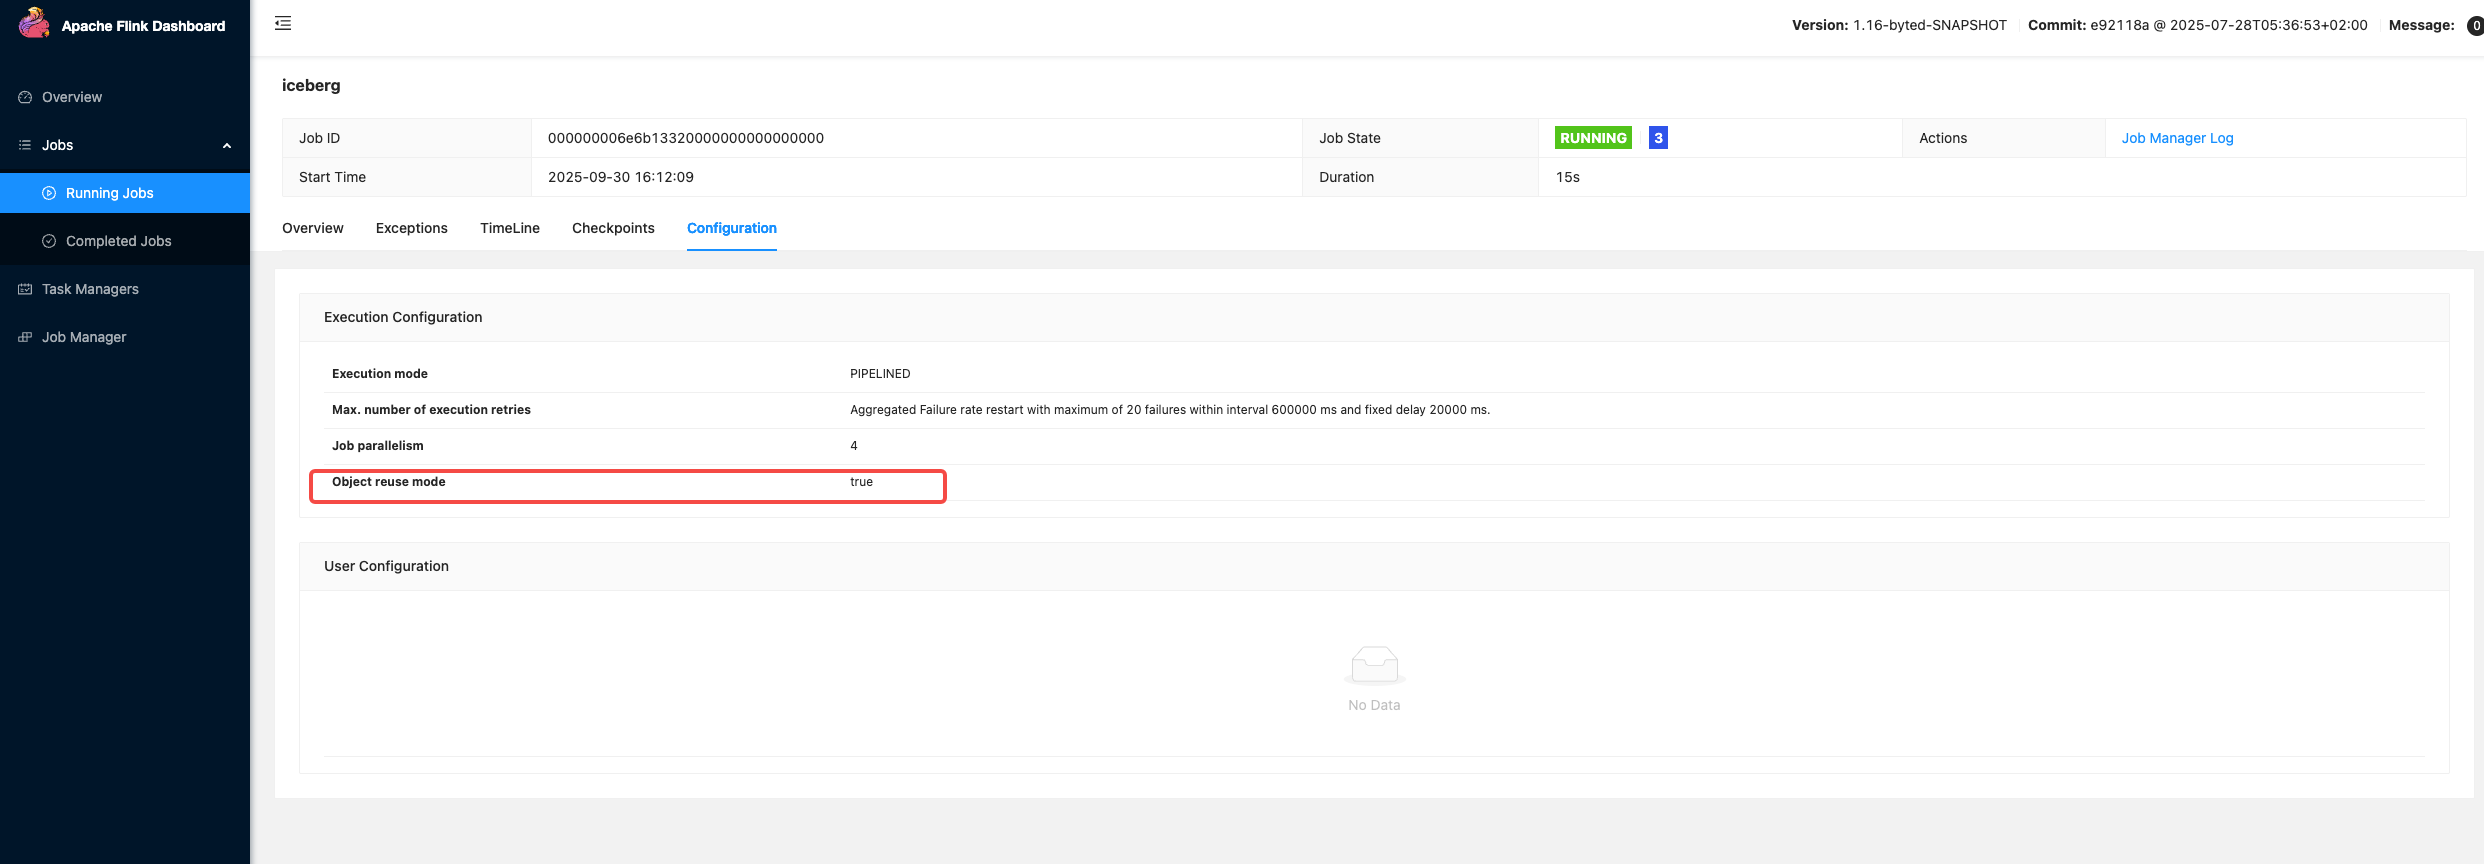
Task: Collapse the Jobs submenu chevron
Action: coord(227,146)
